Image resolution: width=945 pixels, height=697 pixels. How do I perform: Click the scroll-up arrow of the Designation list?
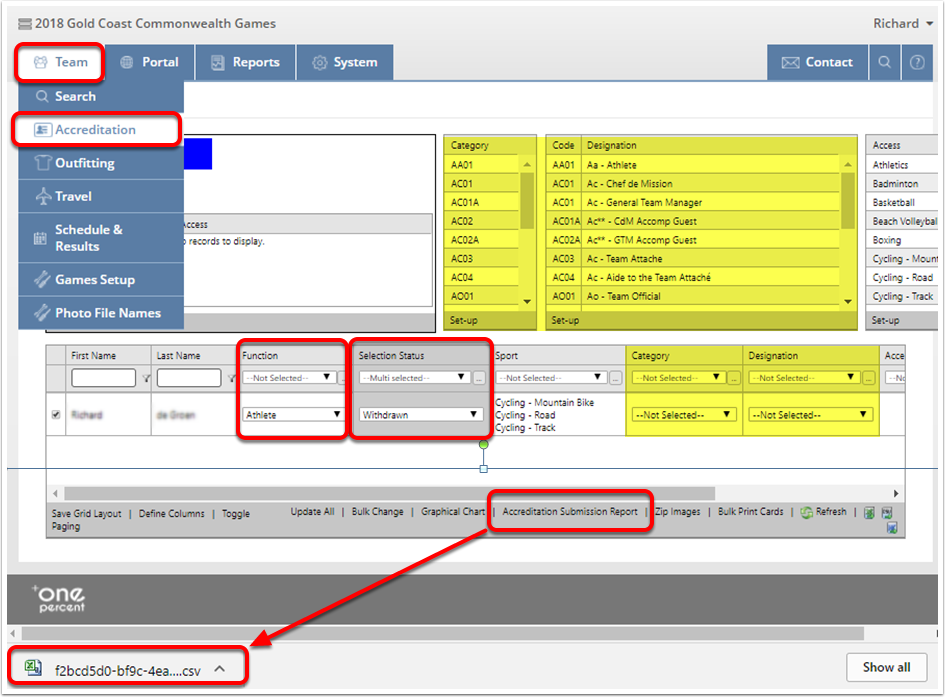pyautogui.click(x=848, y=164)
